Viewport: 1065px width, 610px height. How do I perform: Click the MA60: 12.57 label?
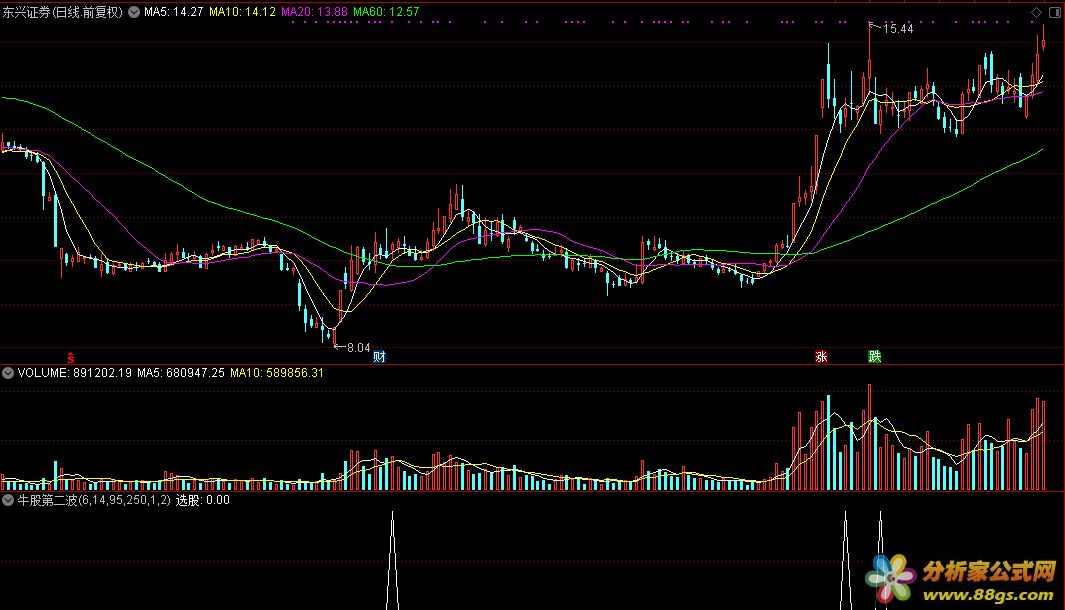click(x=386, y=12)
